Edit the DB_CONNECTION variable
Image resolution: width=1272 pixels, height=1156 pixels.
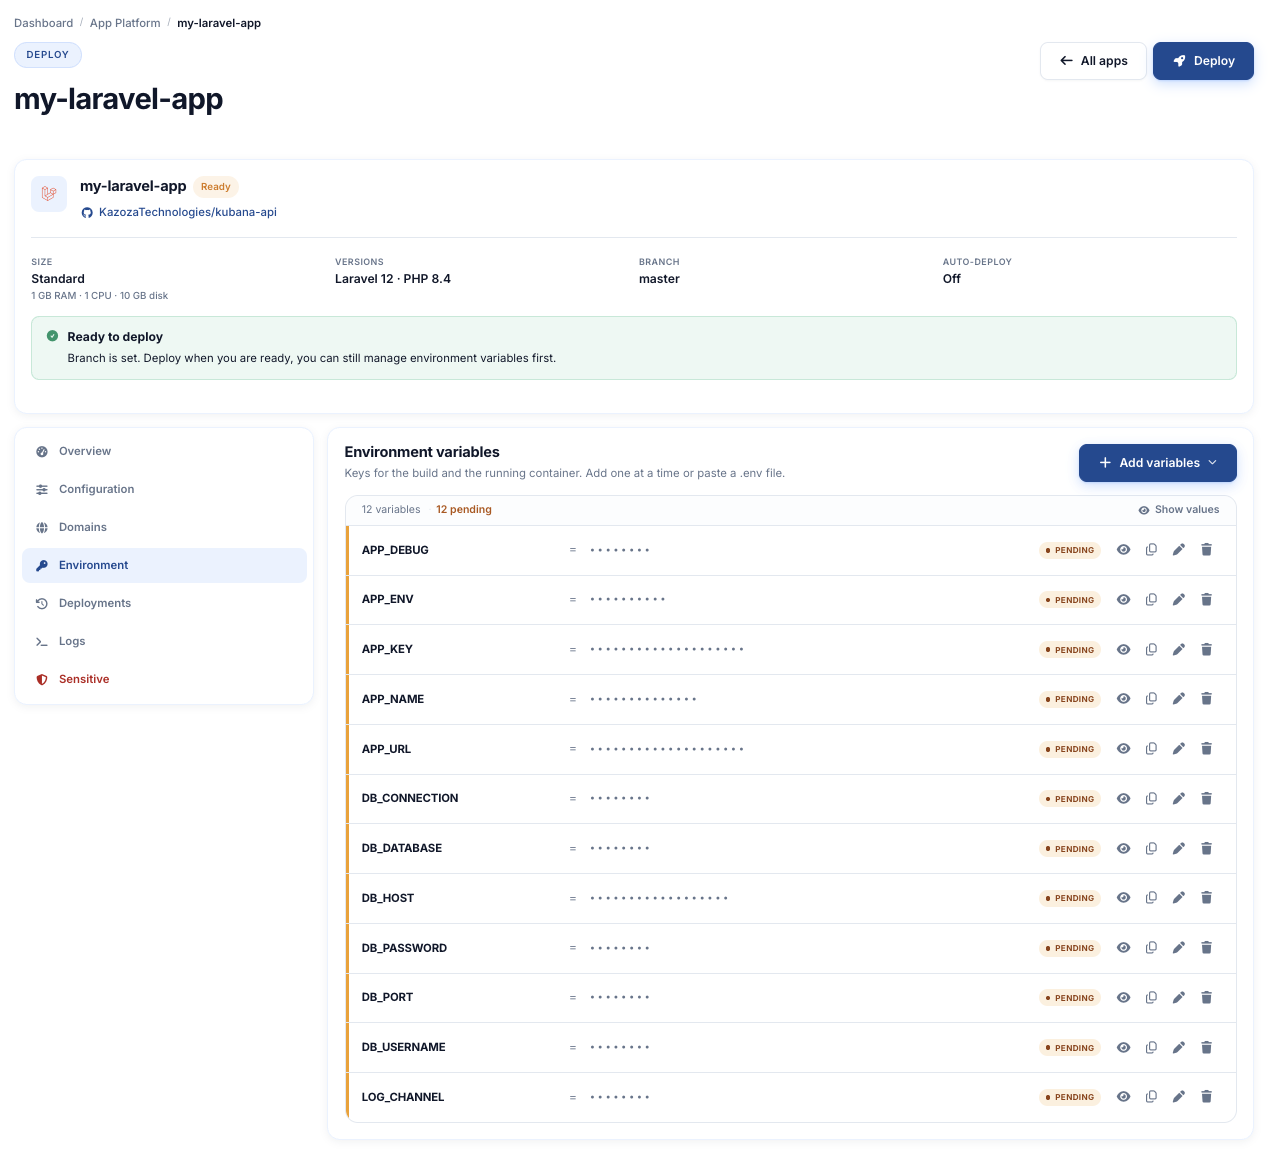1179,799
